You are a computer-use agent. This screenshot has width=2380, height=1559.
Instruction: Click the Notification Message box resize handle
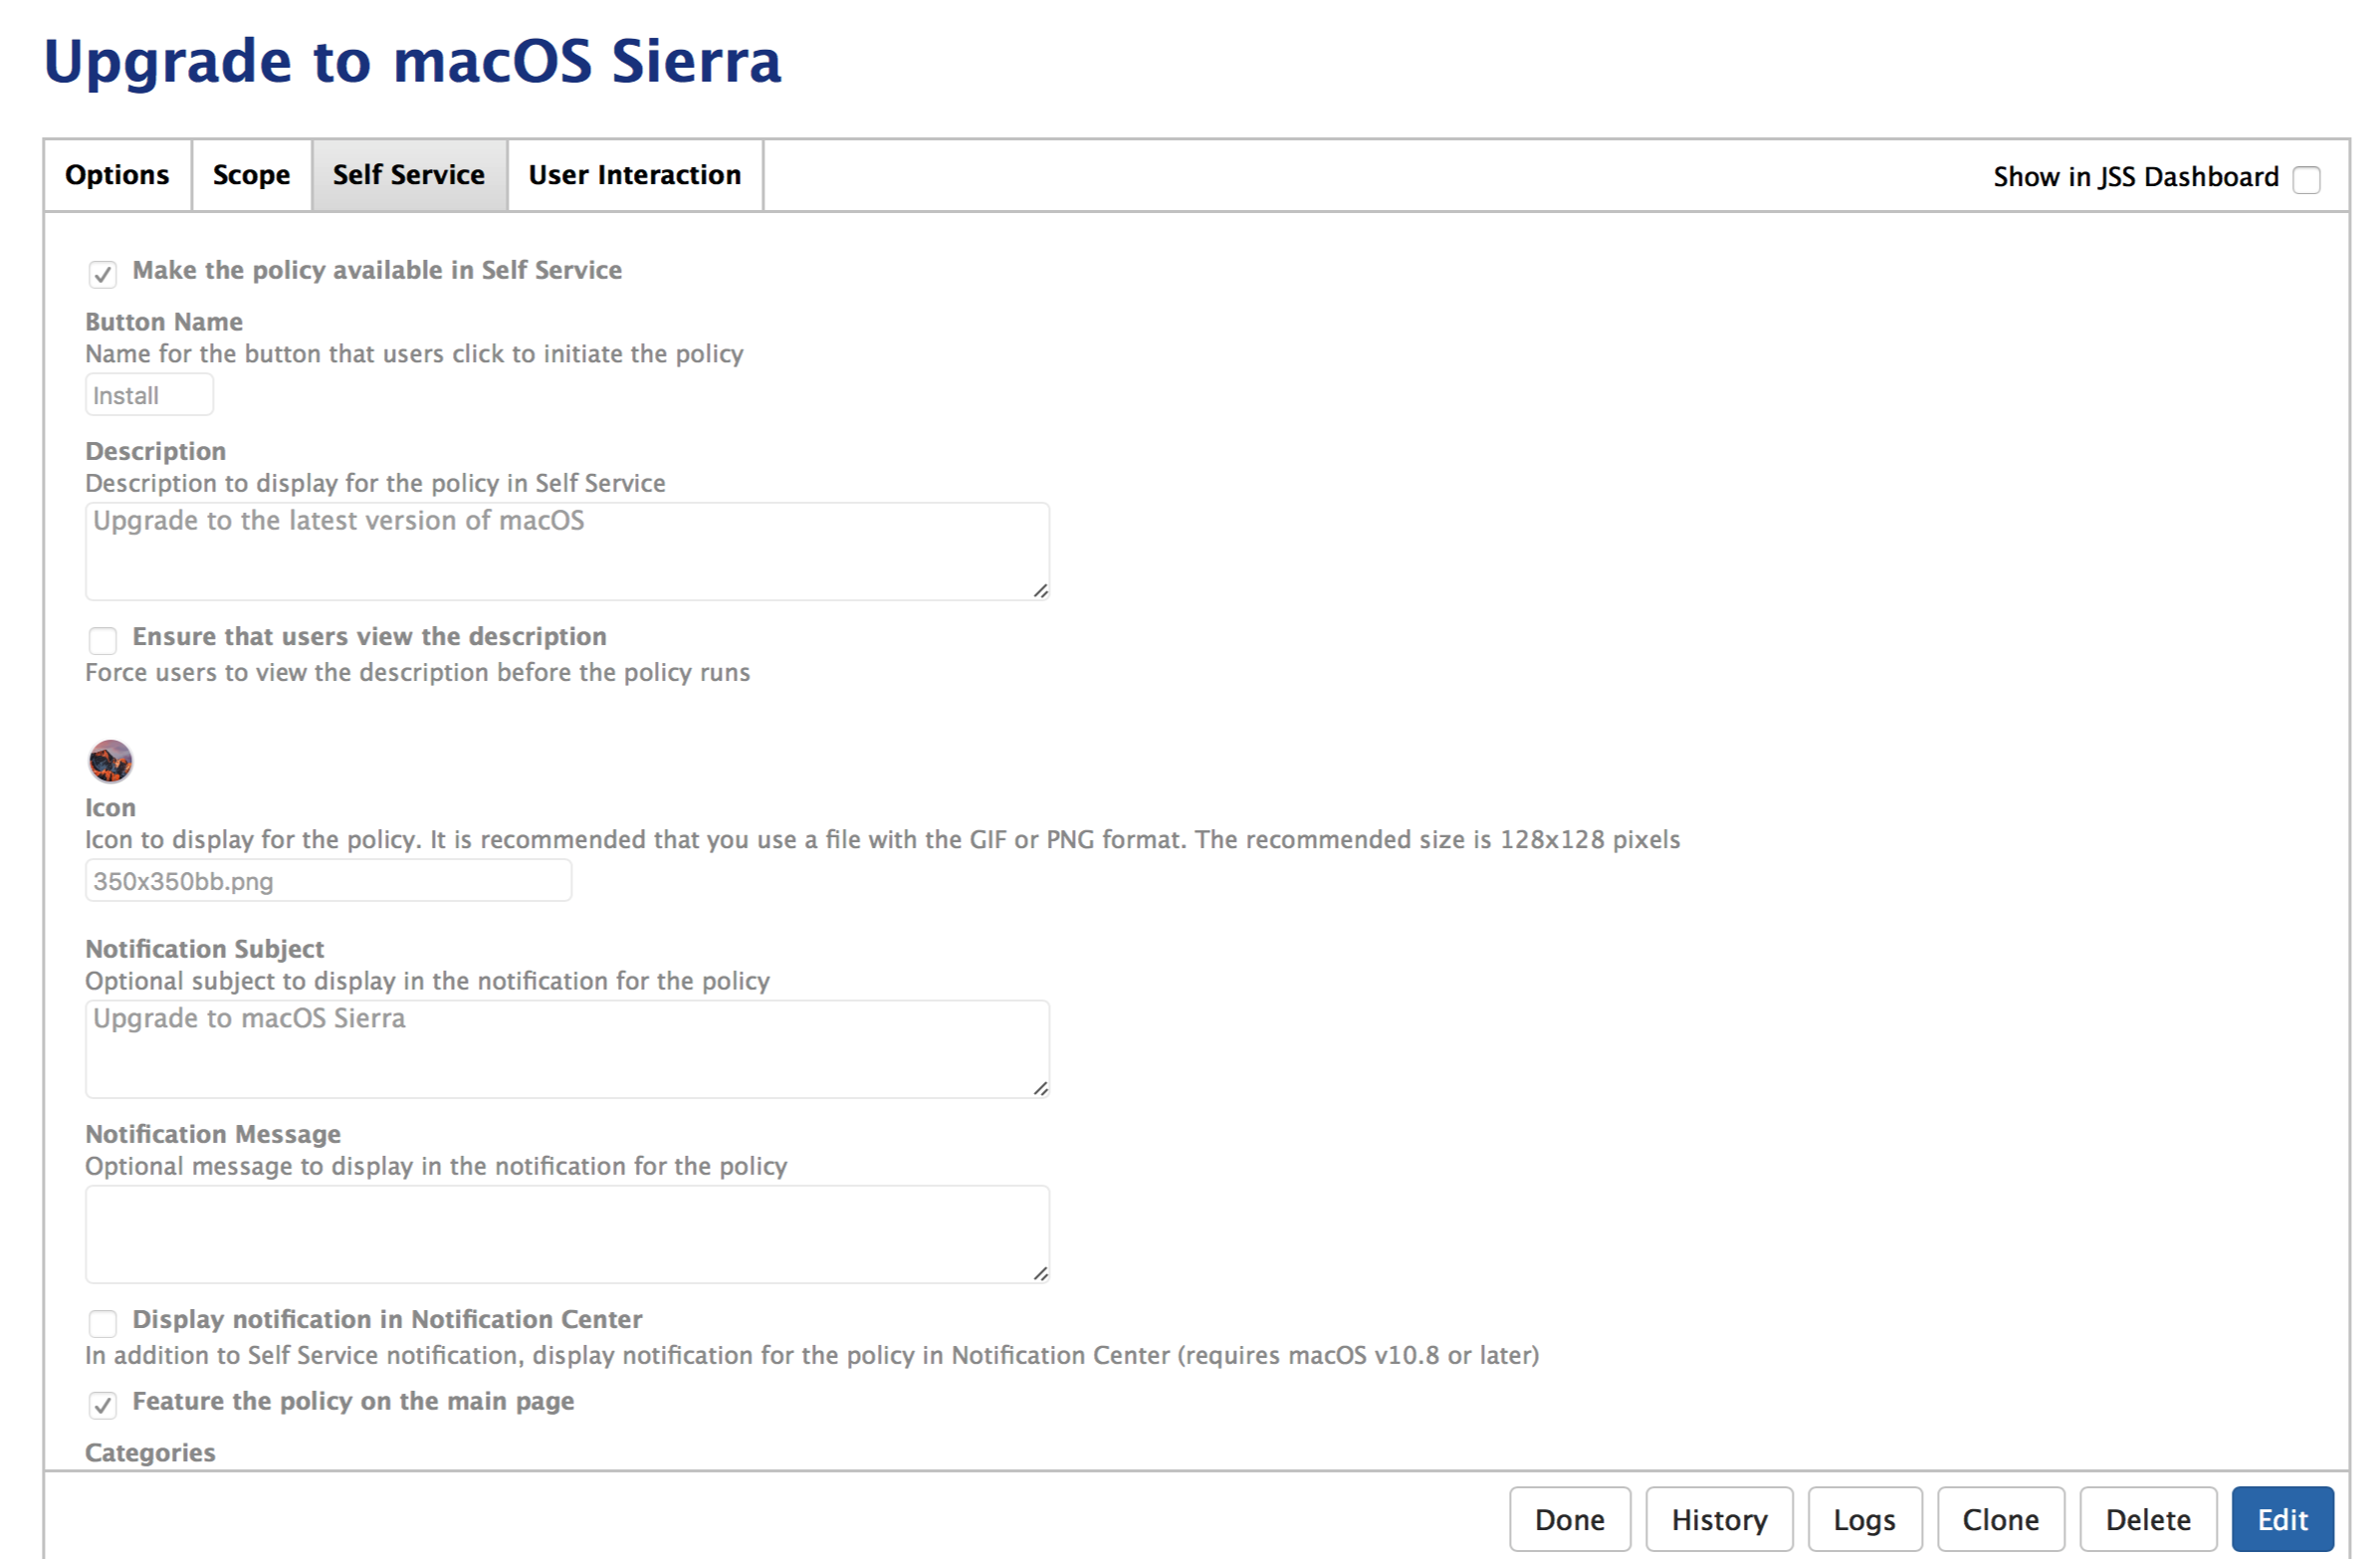(1040, 1273)
